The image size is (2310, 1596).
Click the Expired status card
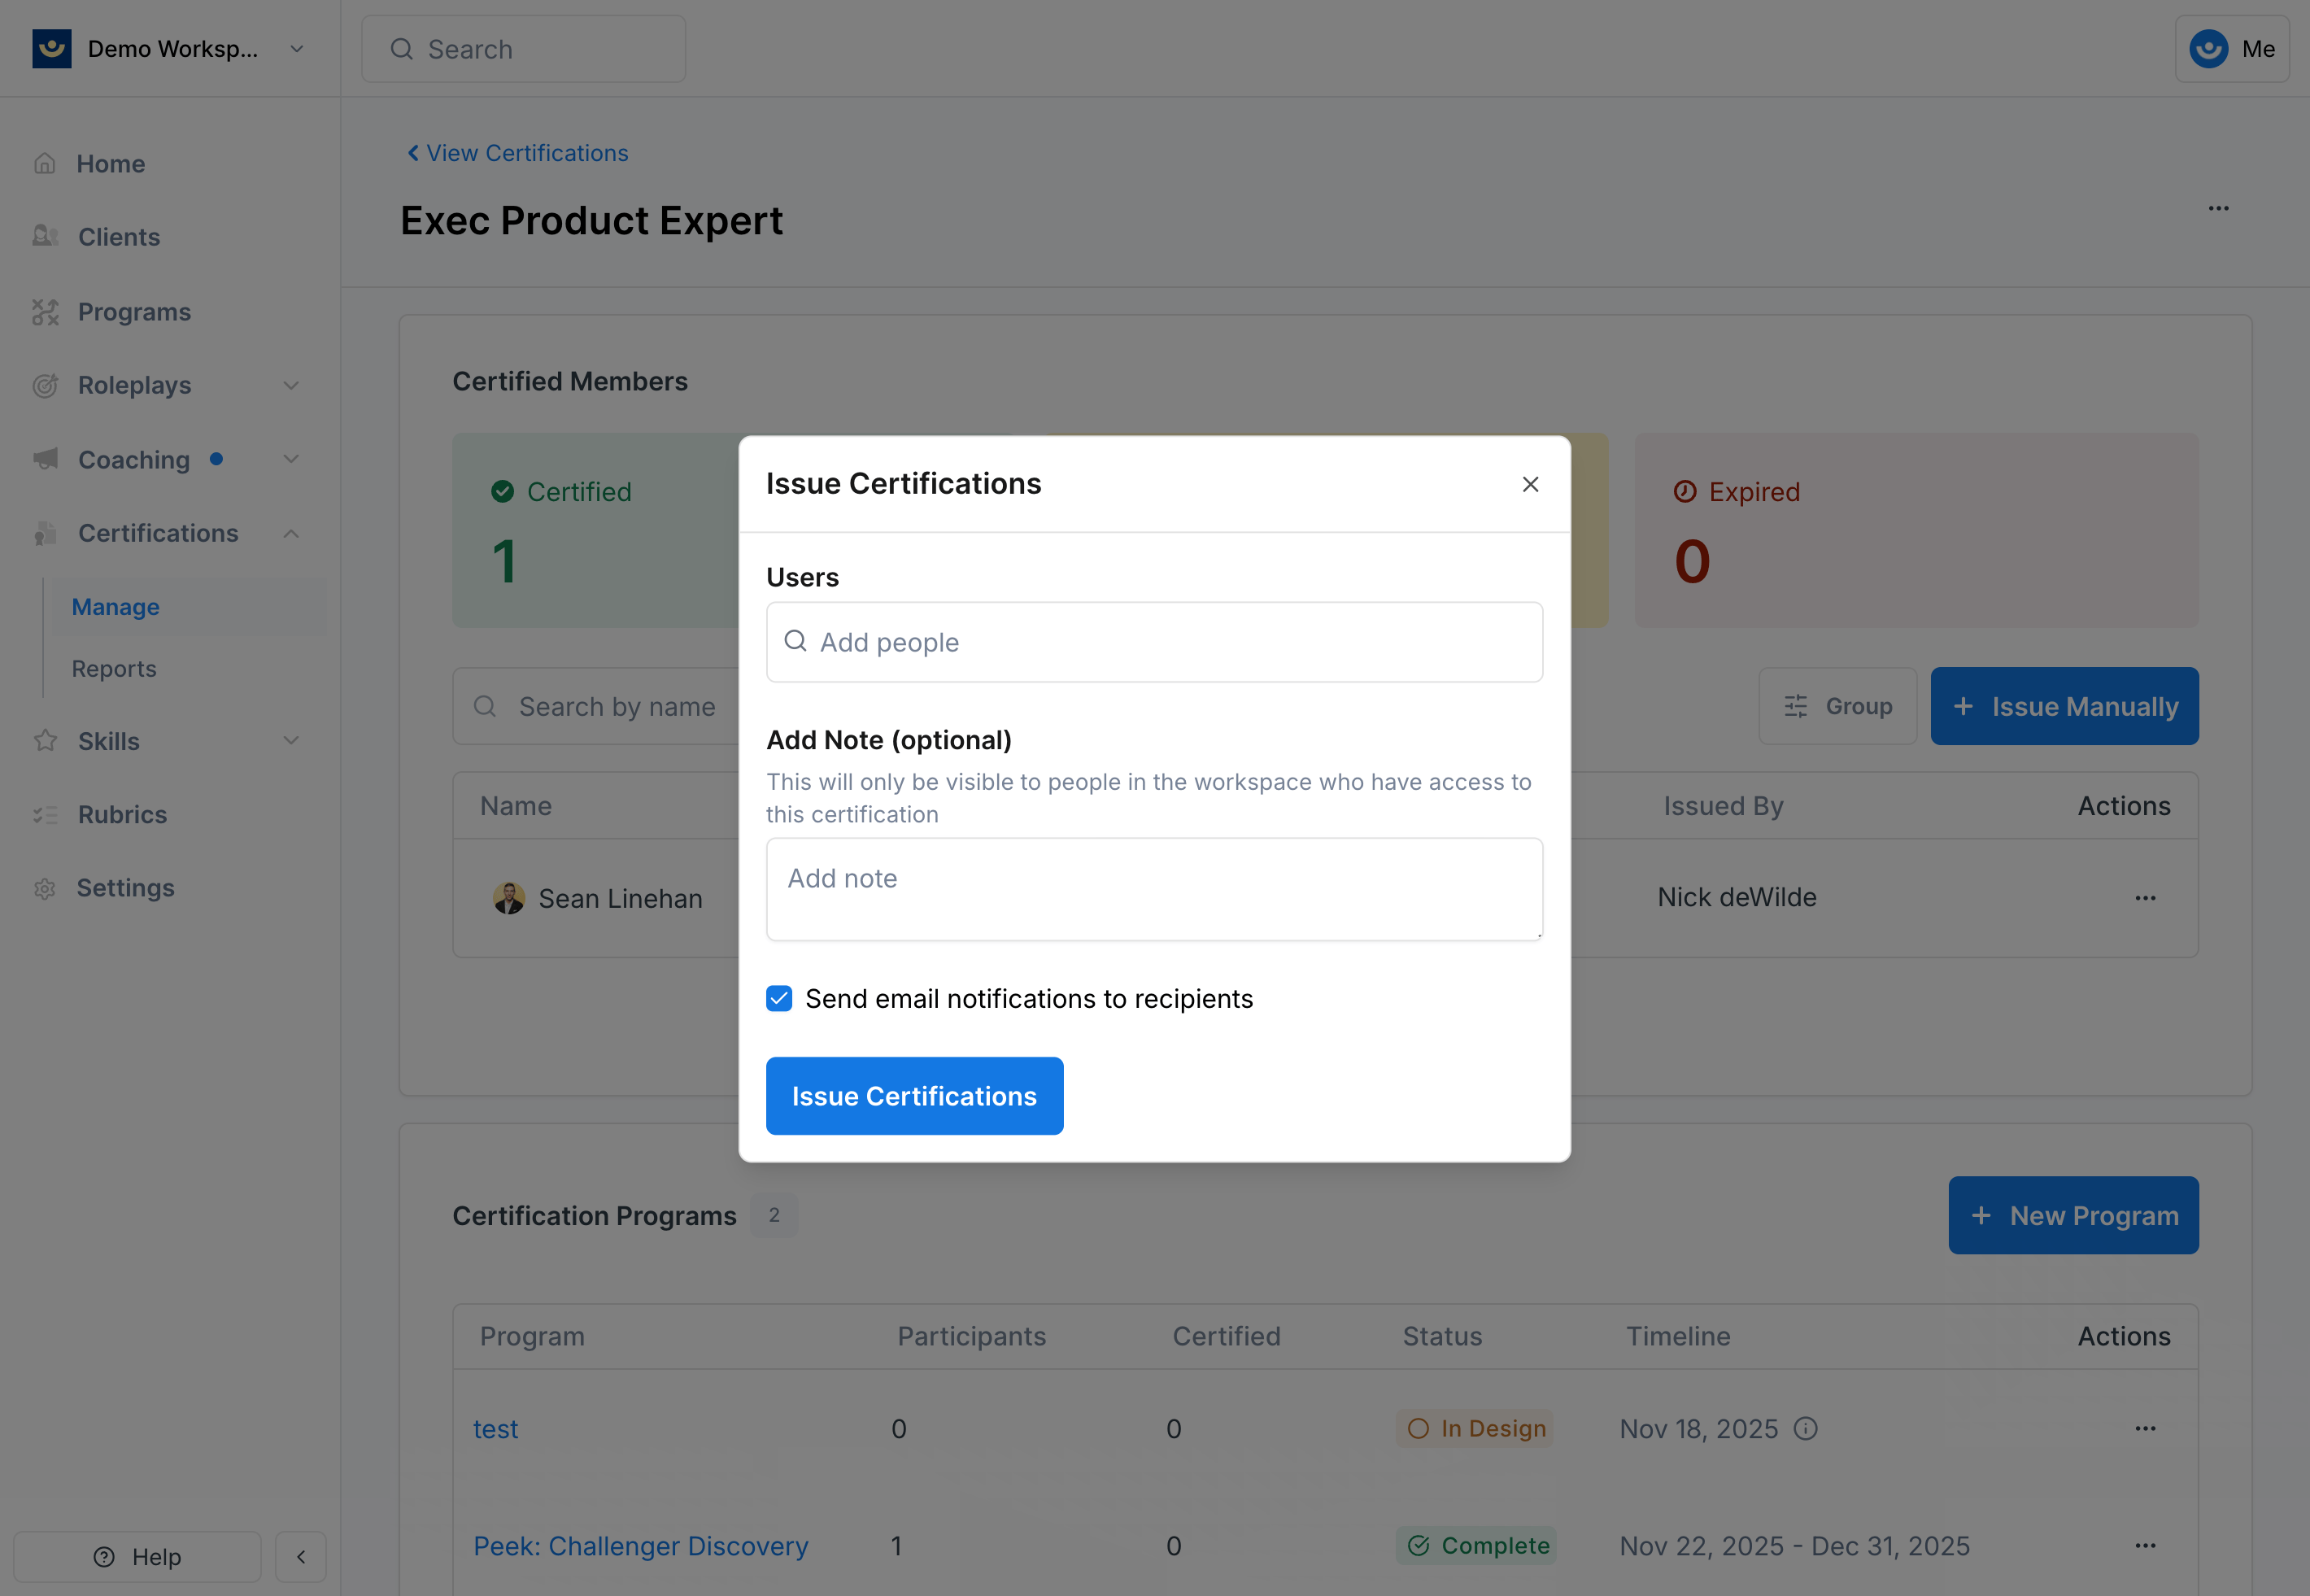tap(1916, 530)
